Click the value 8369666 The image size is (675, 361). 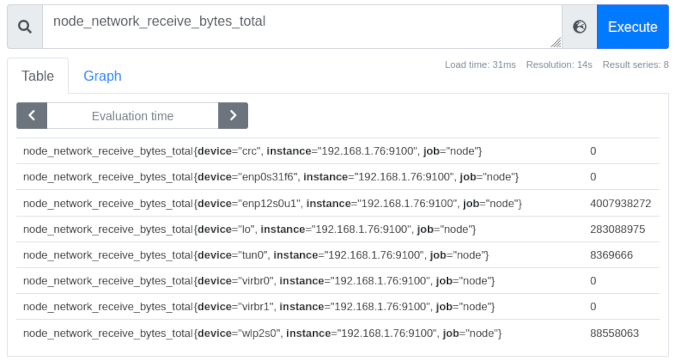pos(611,255)
